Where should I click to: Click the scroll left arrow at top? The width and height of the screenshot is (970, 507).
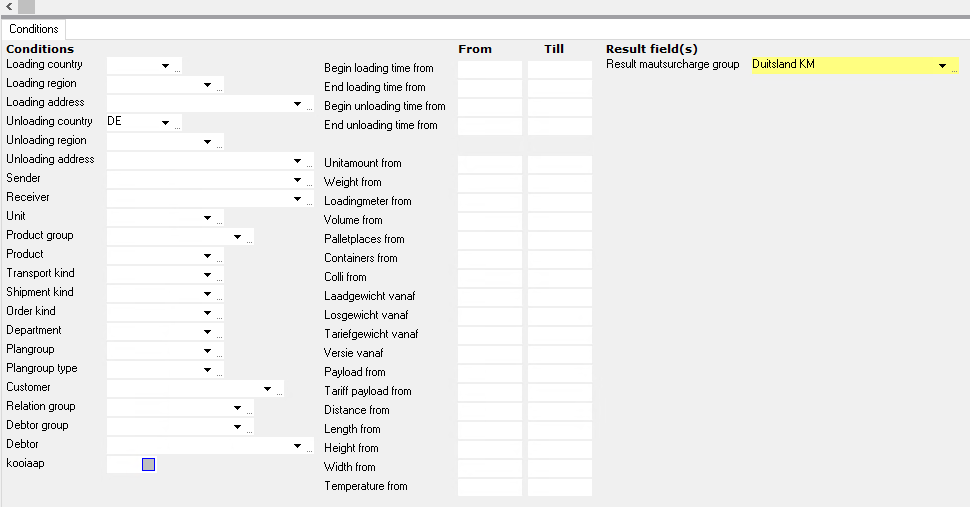pyautogui.click(x=8, y=7)
